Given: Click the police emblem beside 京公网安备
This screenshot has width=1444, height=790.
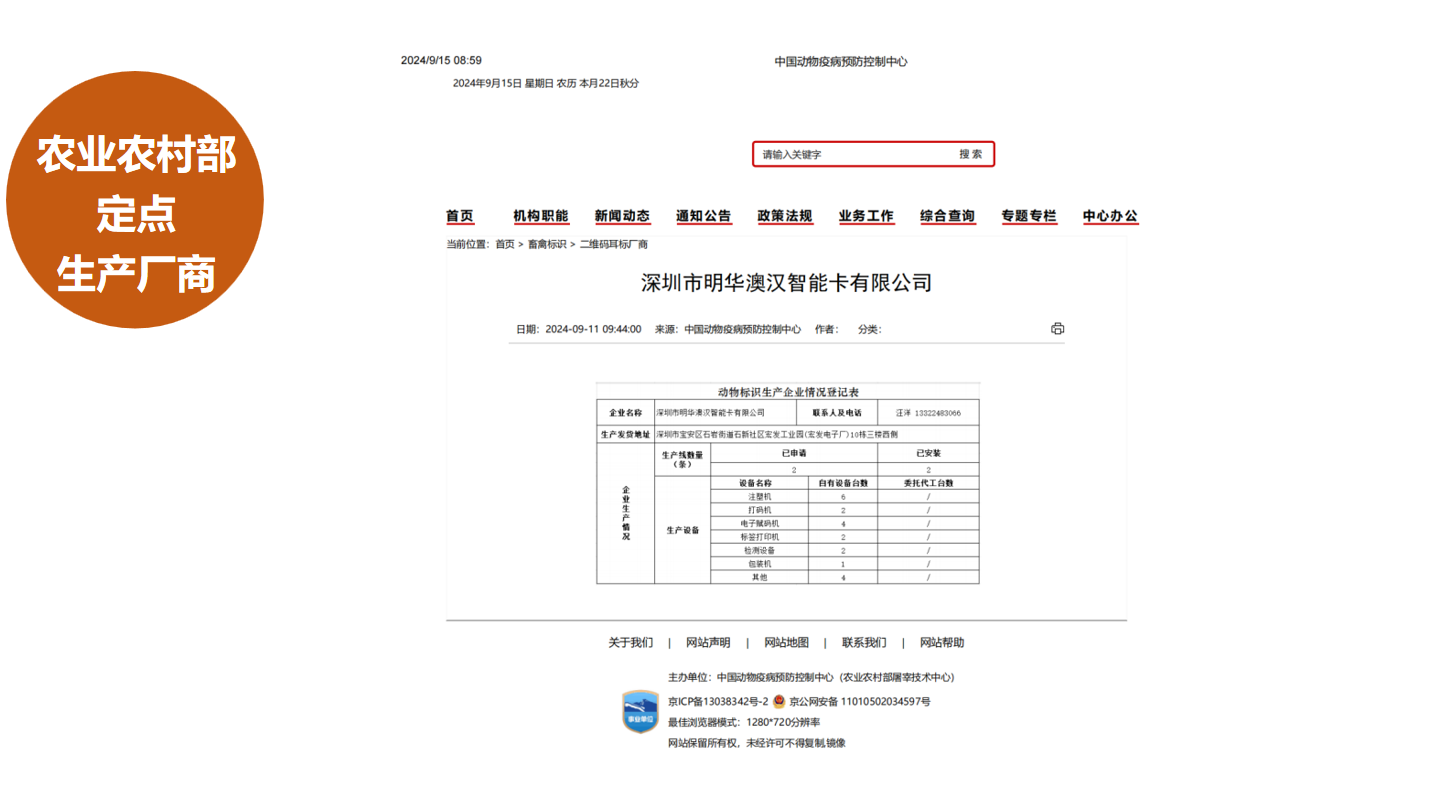Looking at the screenshot, I should tap(779, 701).
